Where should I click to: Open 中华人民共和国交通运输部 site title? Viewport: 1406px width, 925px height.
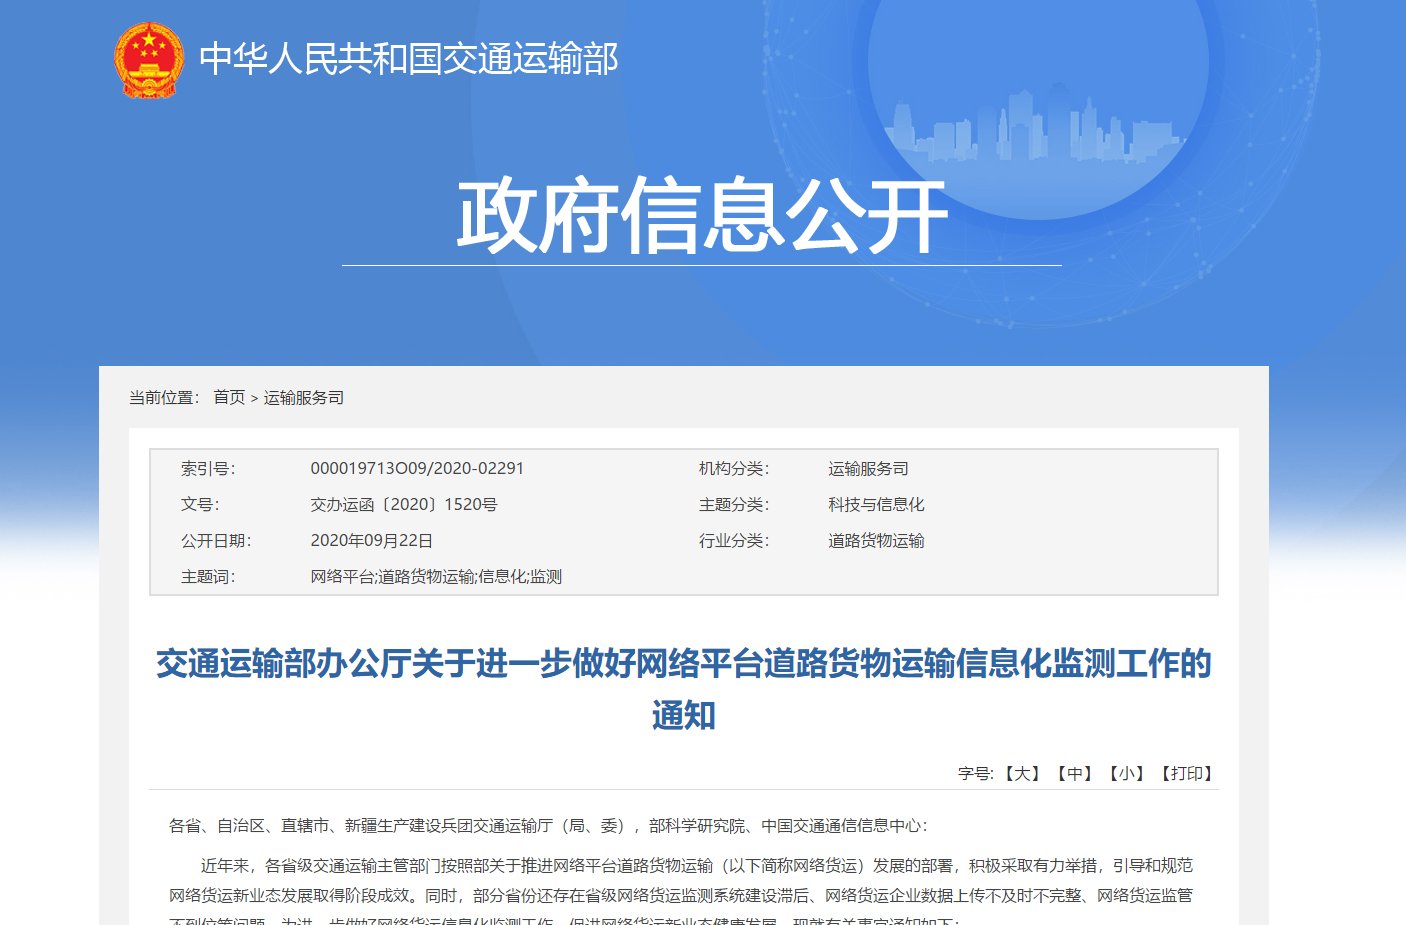tap(410, 60)
